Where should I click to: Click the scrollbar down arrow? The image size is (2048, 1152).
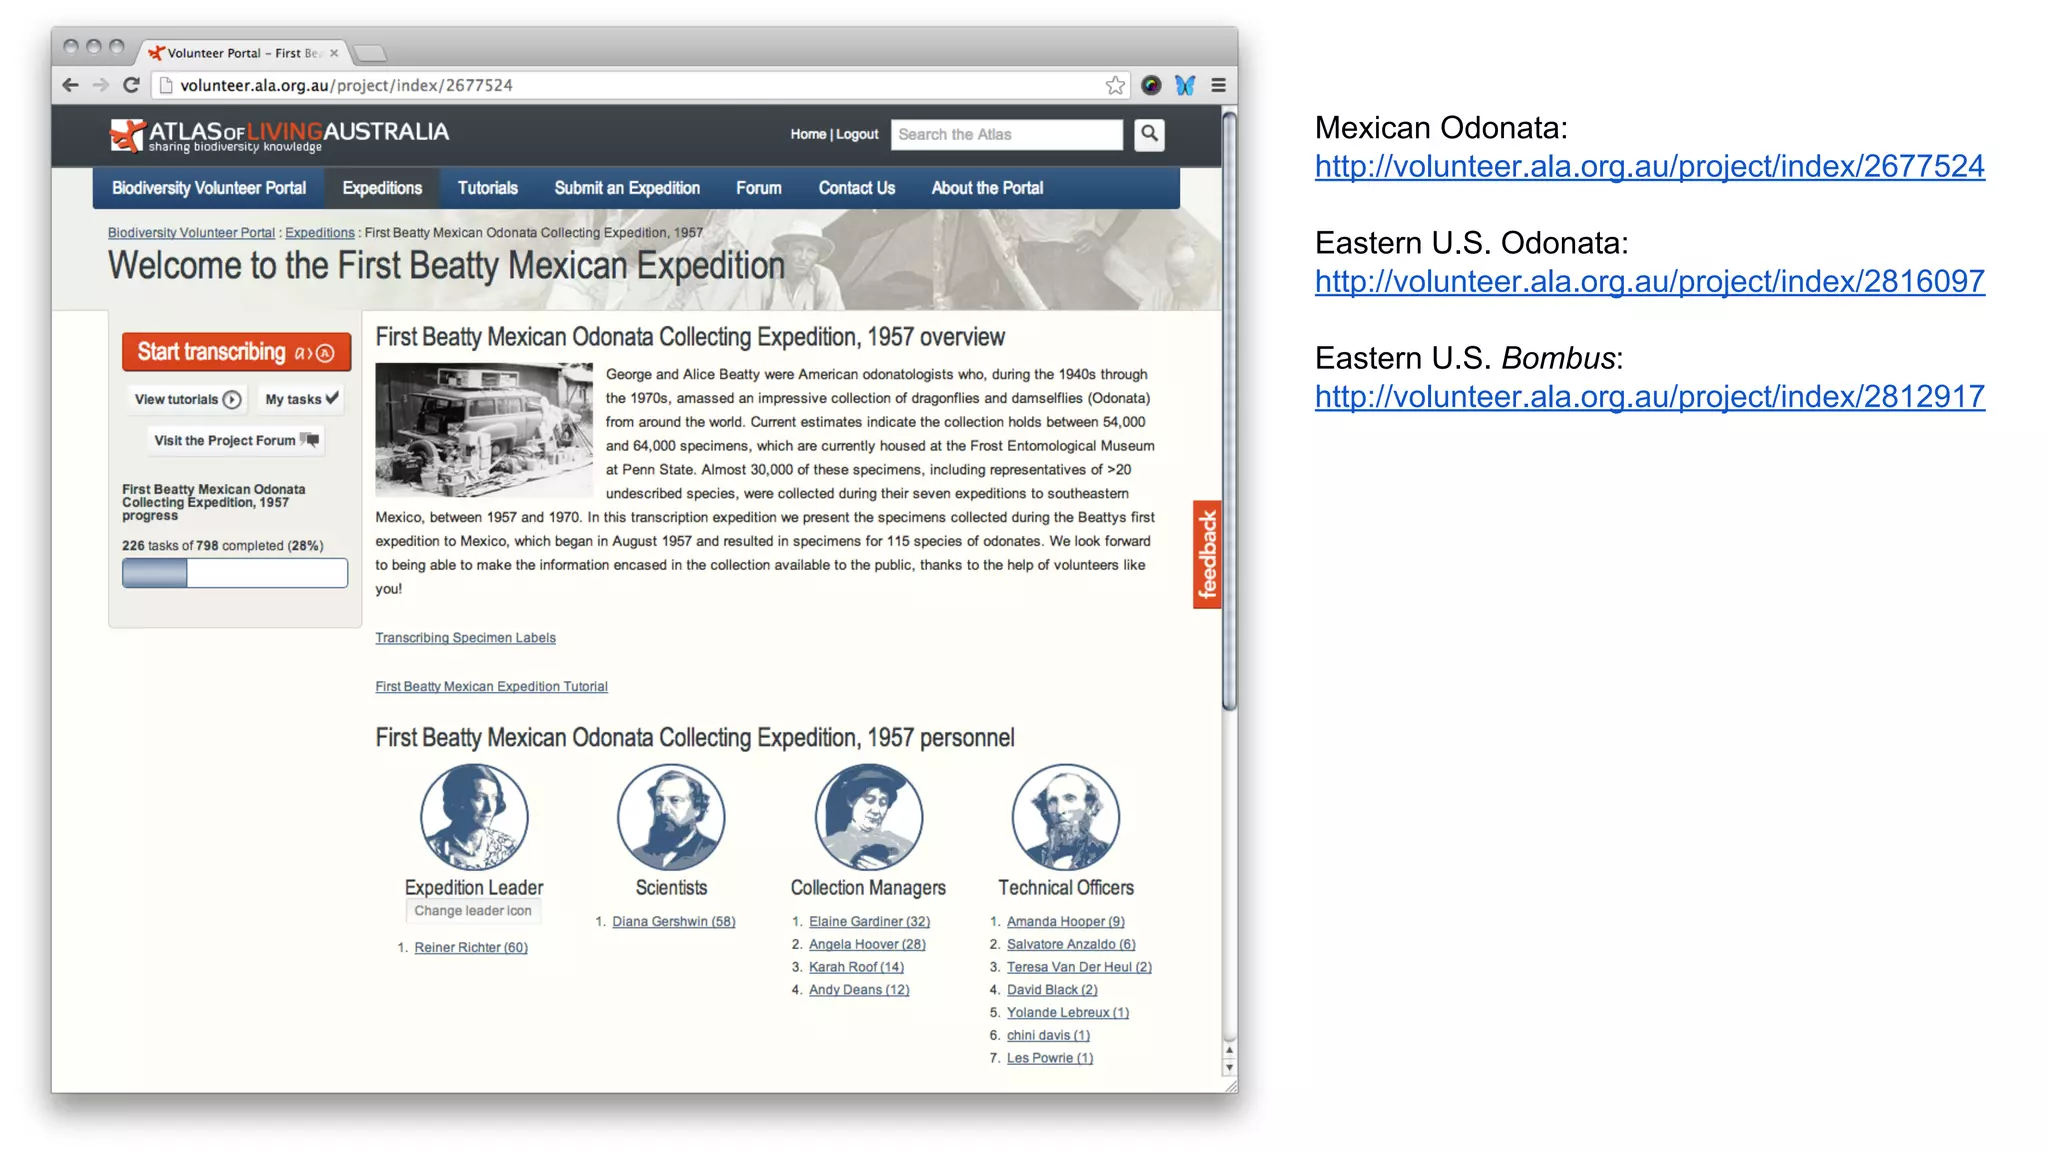1229,1068
